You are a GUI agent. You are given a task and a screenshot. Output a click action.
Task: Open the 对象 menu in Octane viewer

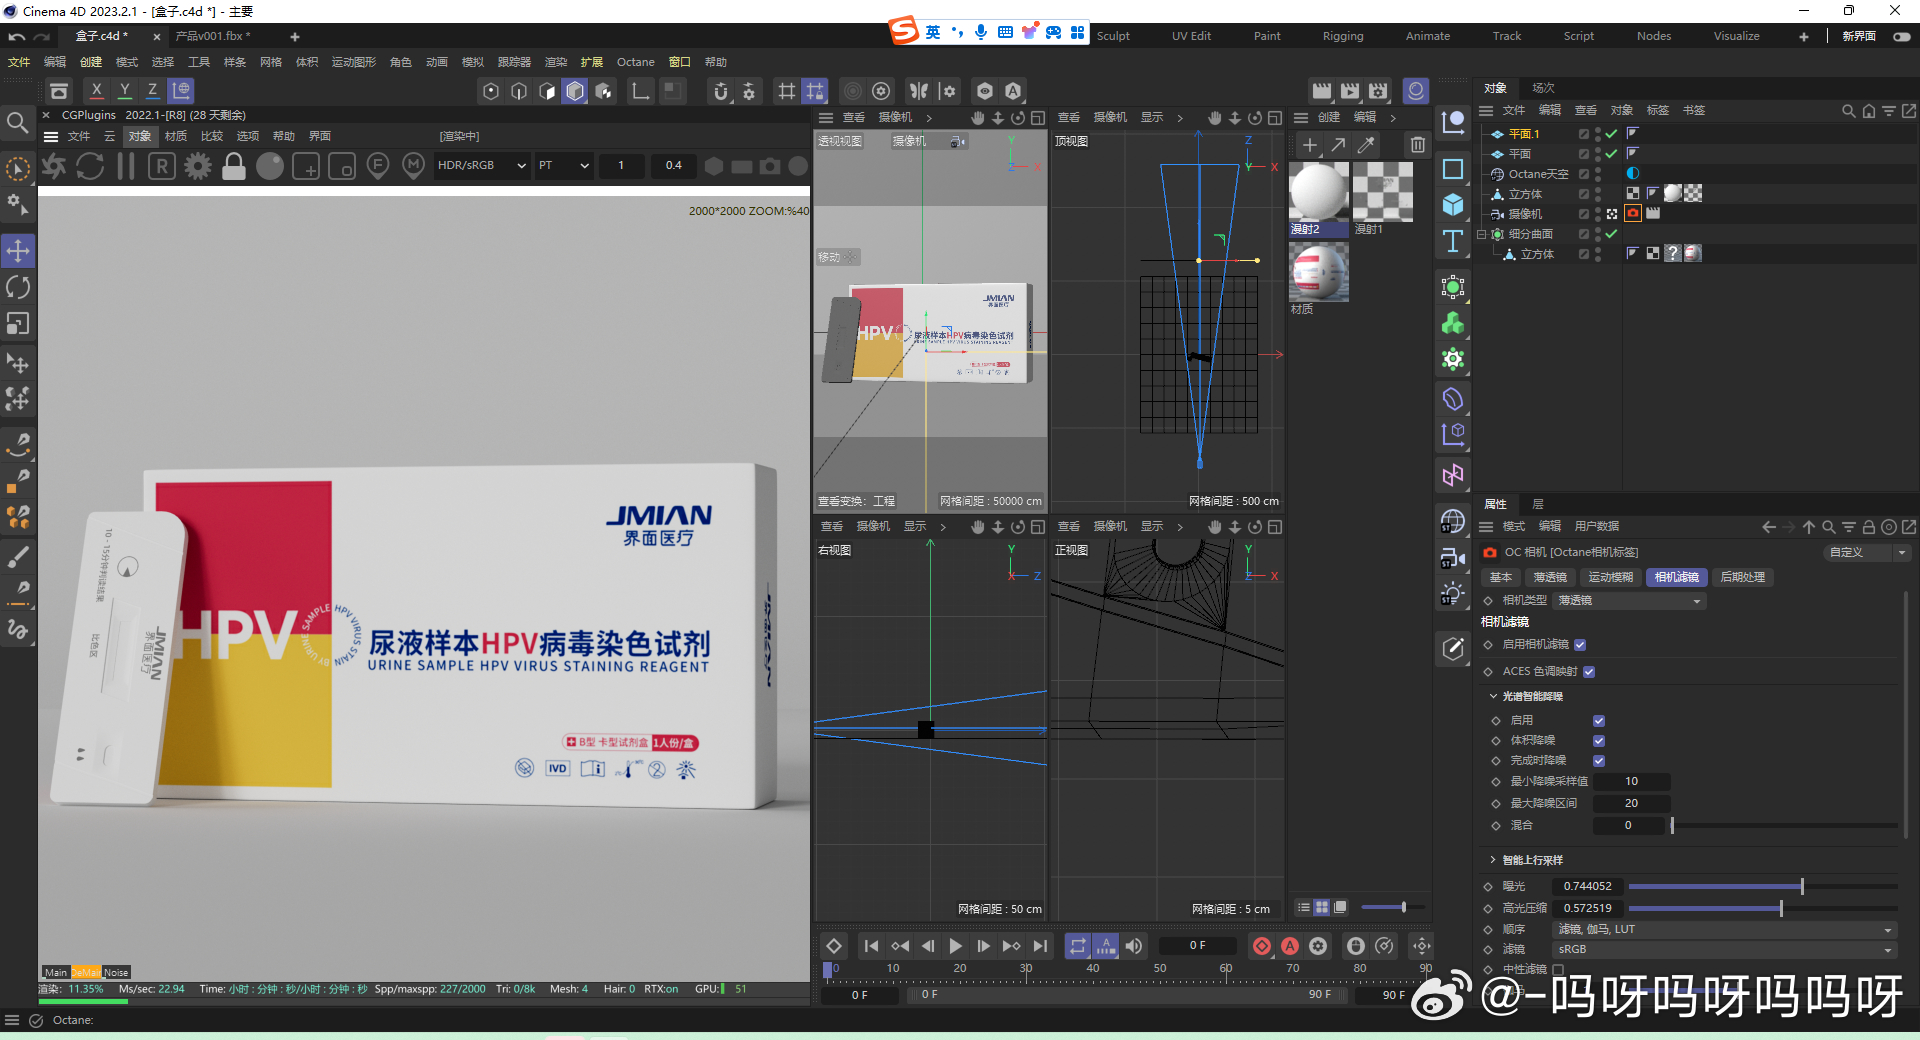coord(140,136)
